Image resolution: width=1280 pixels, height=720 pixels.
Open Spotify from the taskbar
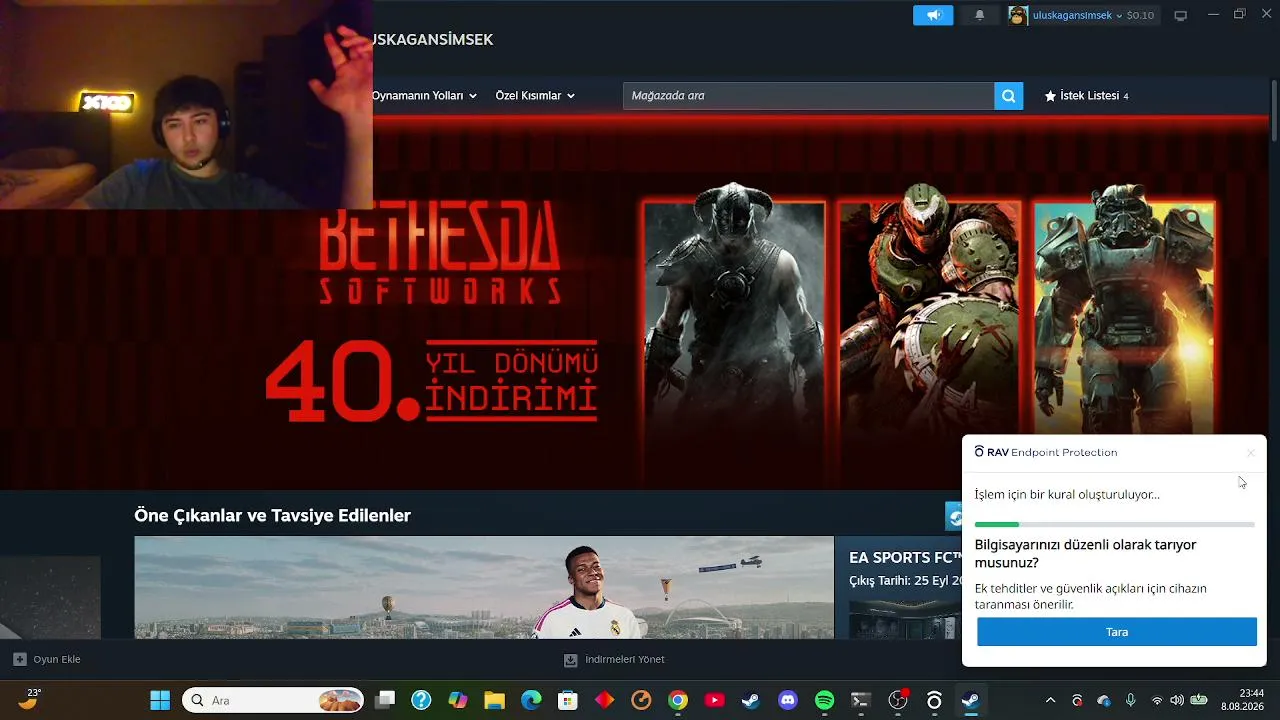coord(824,700)
